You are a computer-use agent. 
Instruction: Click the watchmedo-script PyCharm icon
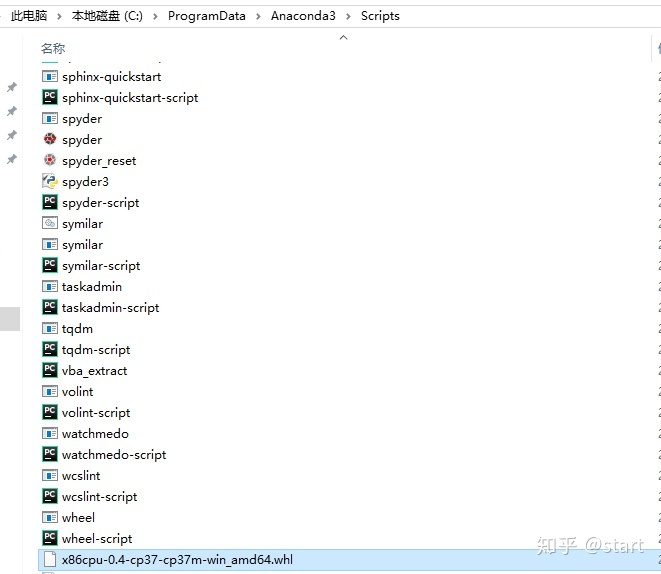click(50, 454)
